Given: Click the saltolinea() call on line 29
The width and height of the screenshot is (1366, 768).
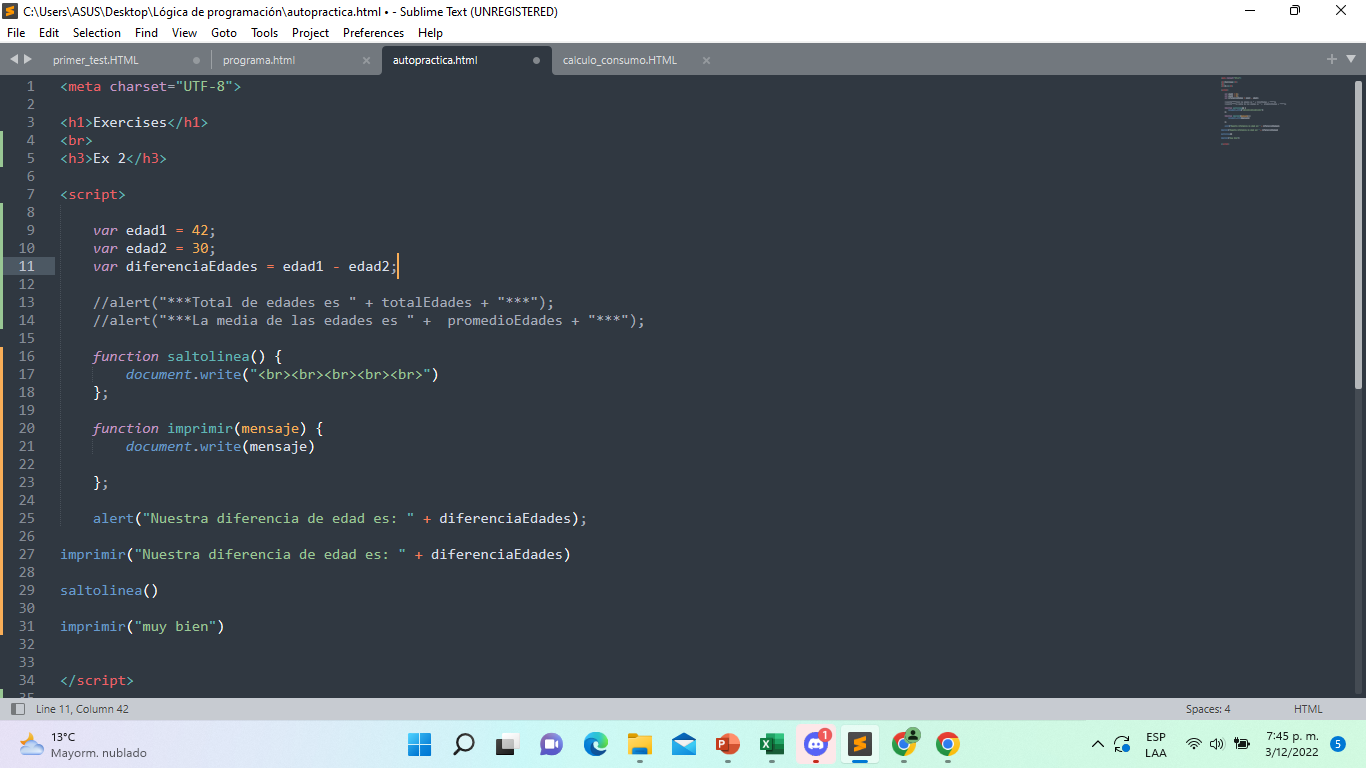Looking at the screenshot, I should [109, 590].
